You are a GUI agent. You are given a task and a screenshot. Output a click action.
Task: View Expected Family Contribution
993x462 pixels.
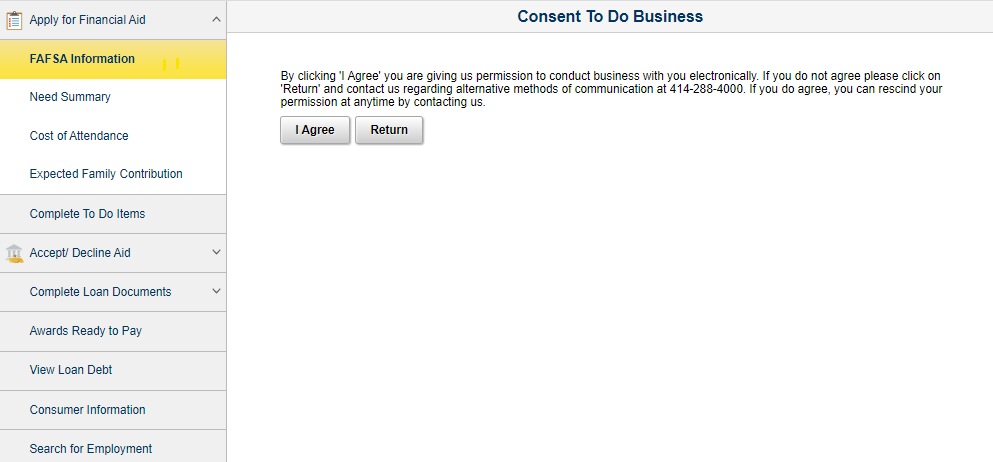pyautogui.click(x=106, y=174)
